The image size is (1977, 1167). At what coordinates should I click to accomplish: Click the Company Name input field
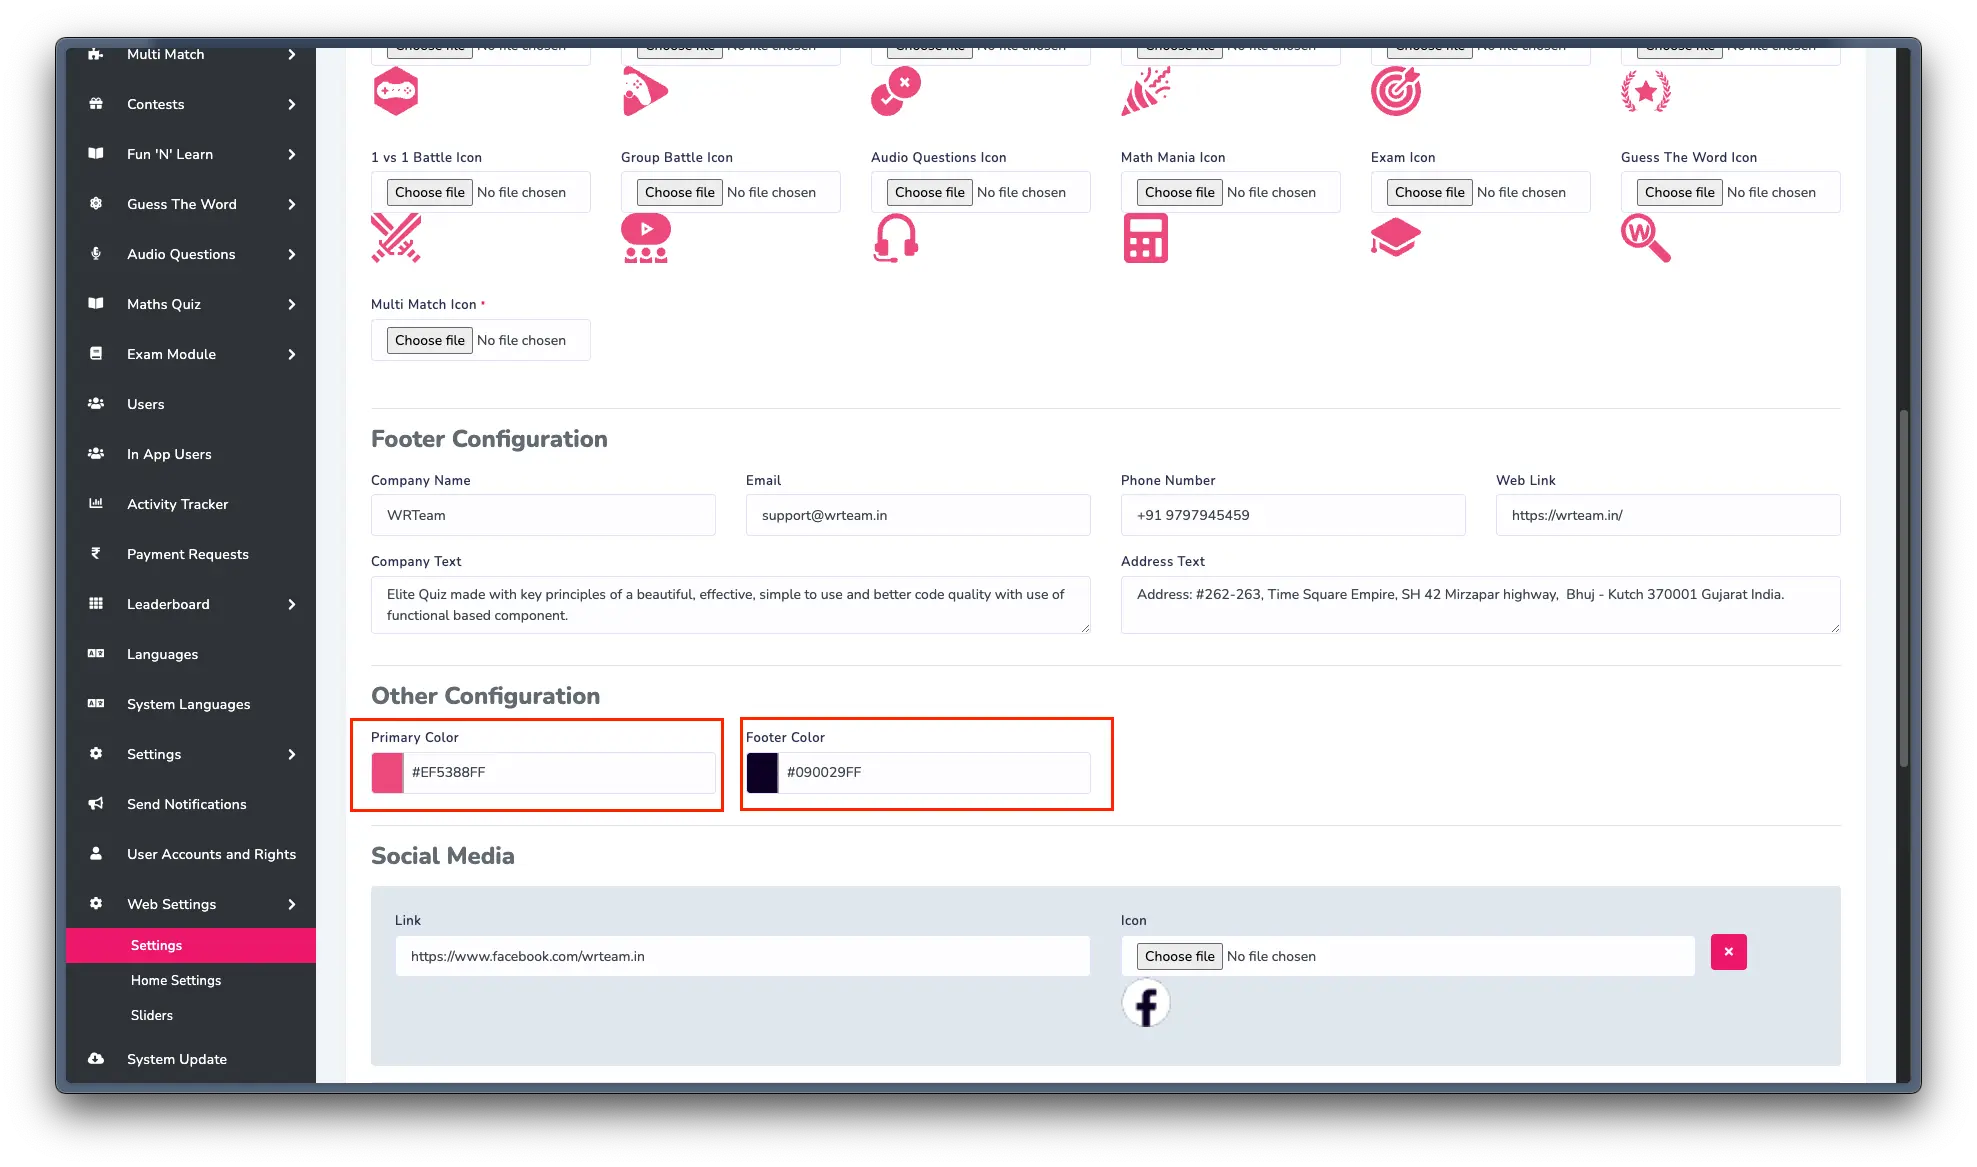(543, 515)
